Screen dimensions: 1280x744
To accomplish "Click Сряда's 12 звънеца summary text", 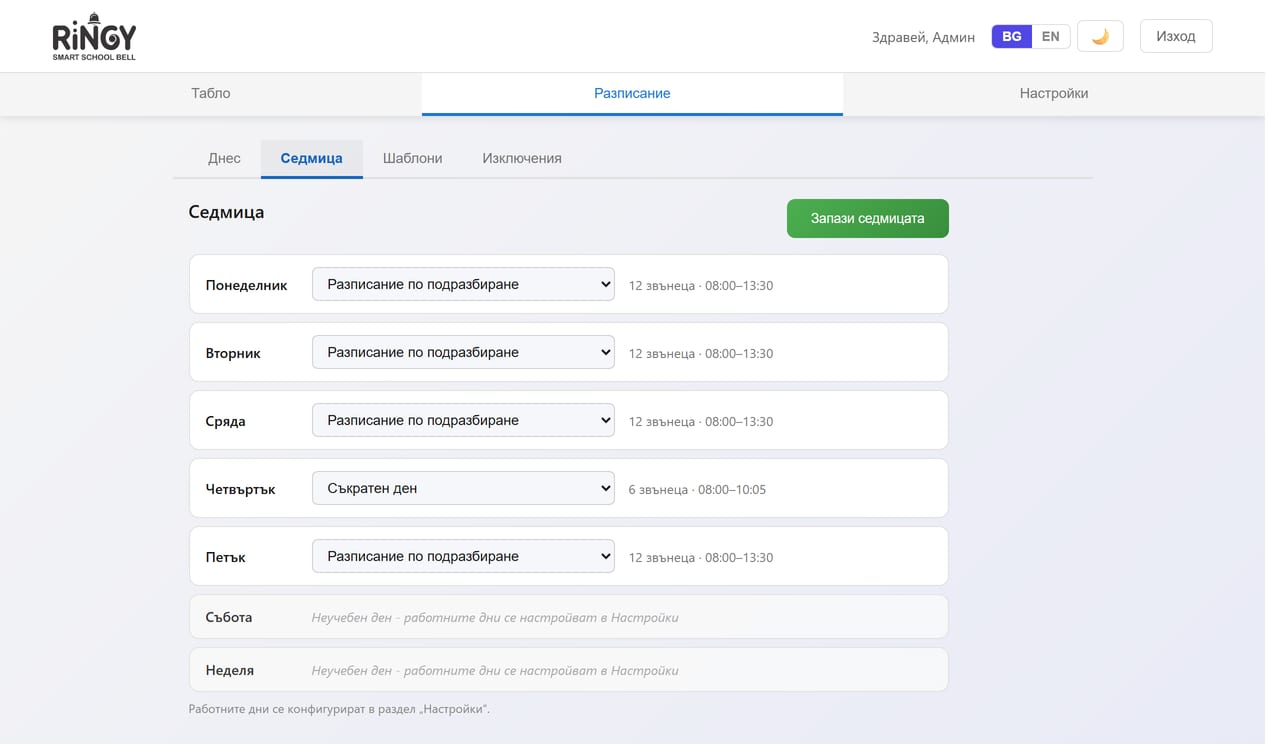I will click(701, 421).
